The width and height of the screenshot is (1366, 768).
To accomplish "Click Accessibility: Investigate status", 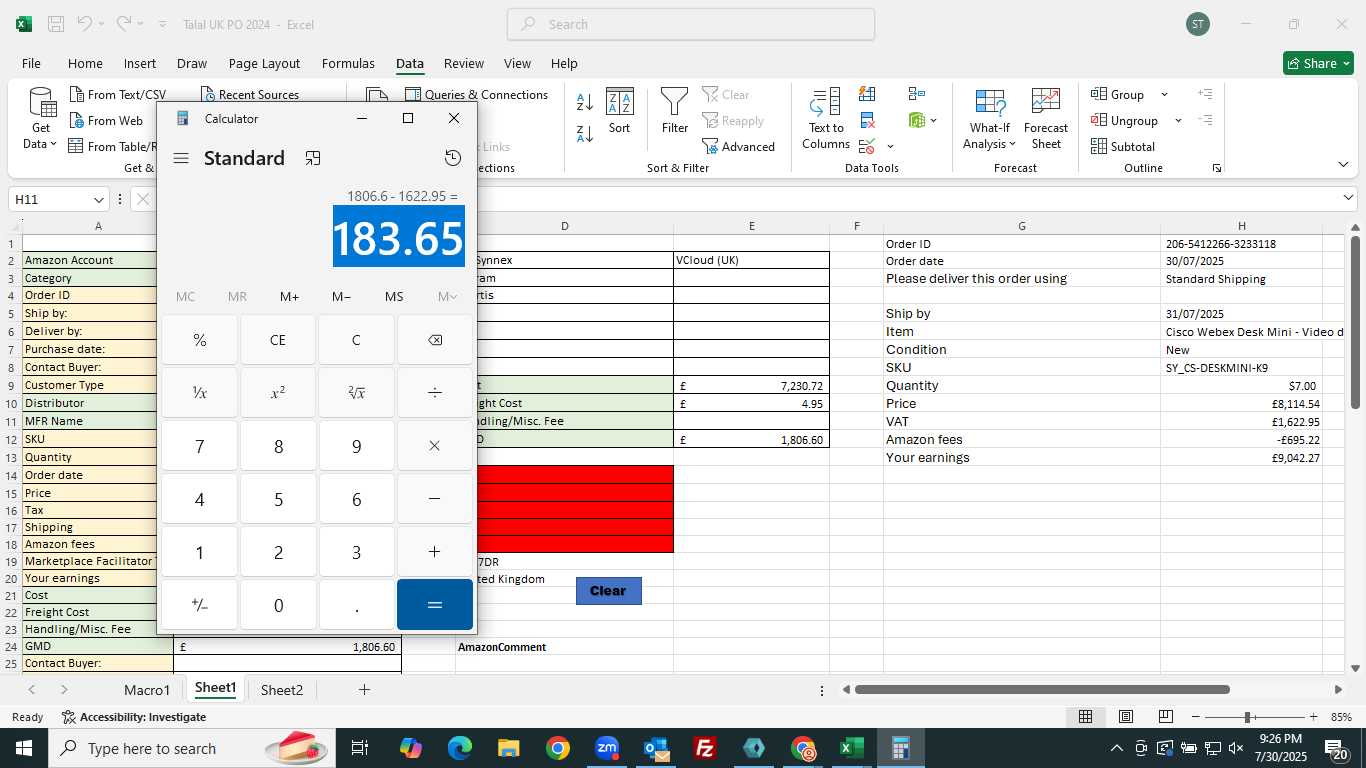I will pos(134,717).
